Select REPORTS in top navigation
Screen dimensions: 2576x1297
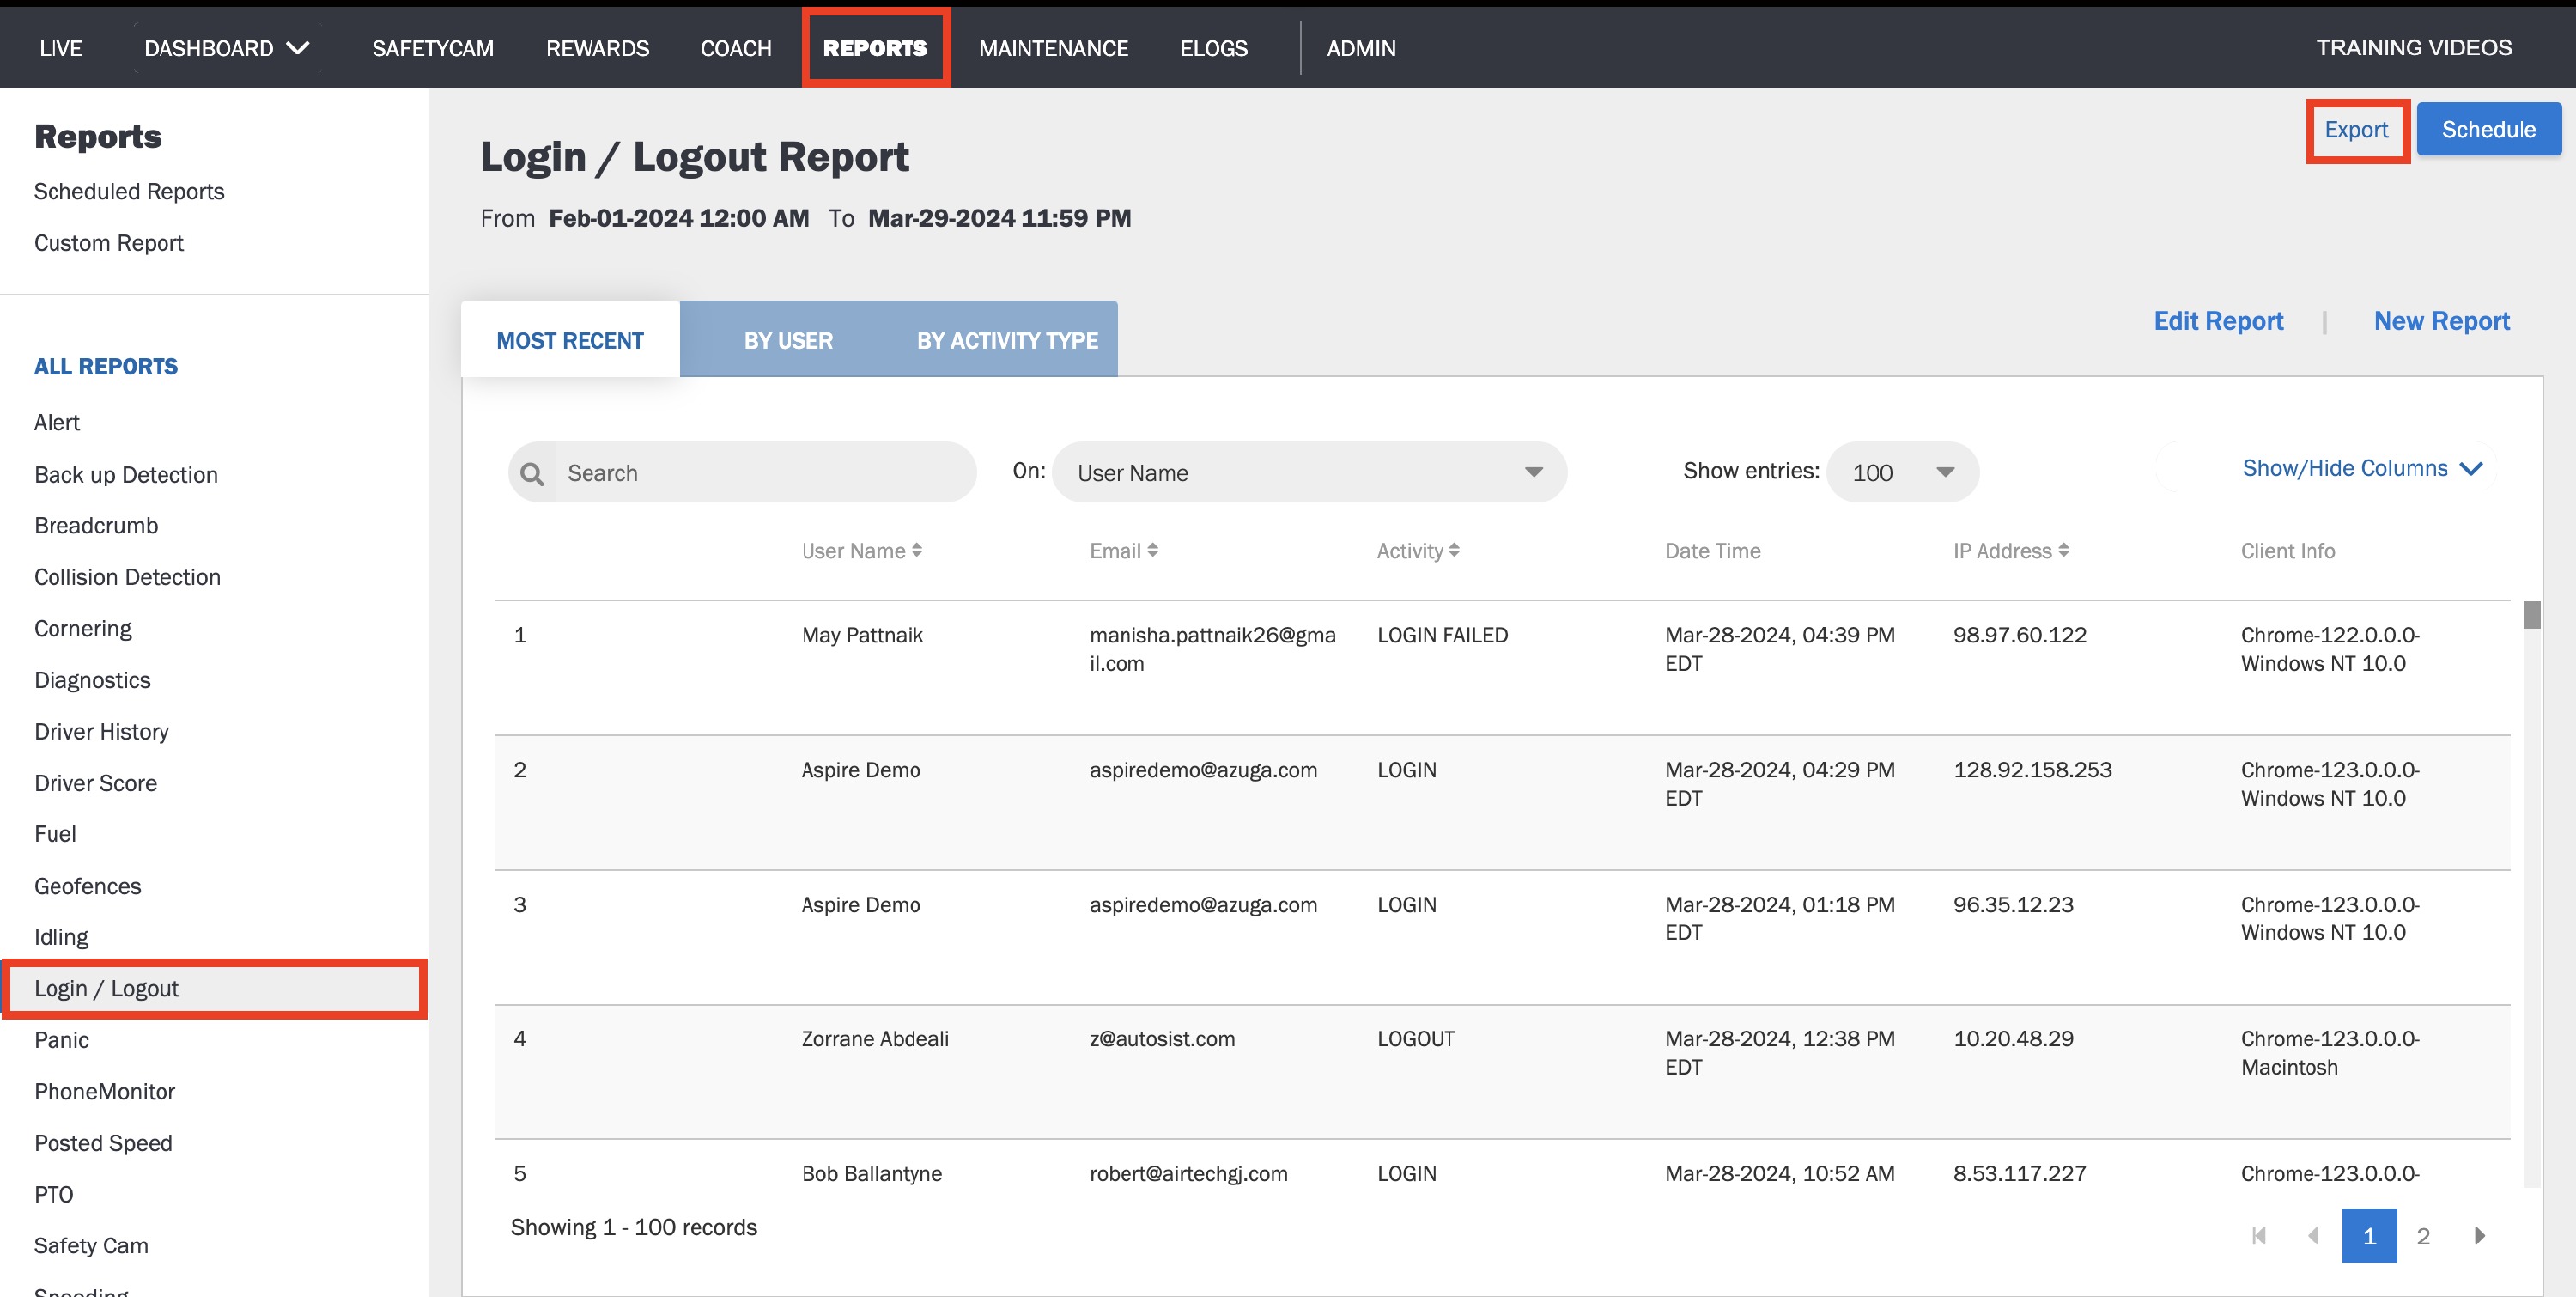(x=875, y=48)
